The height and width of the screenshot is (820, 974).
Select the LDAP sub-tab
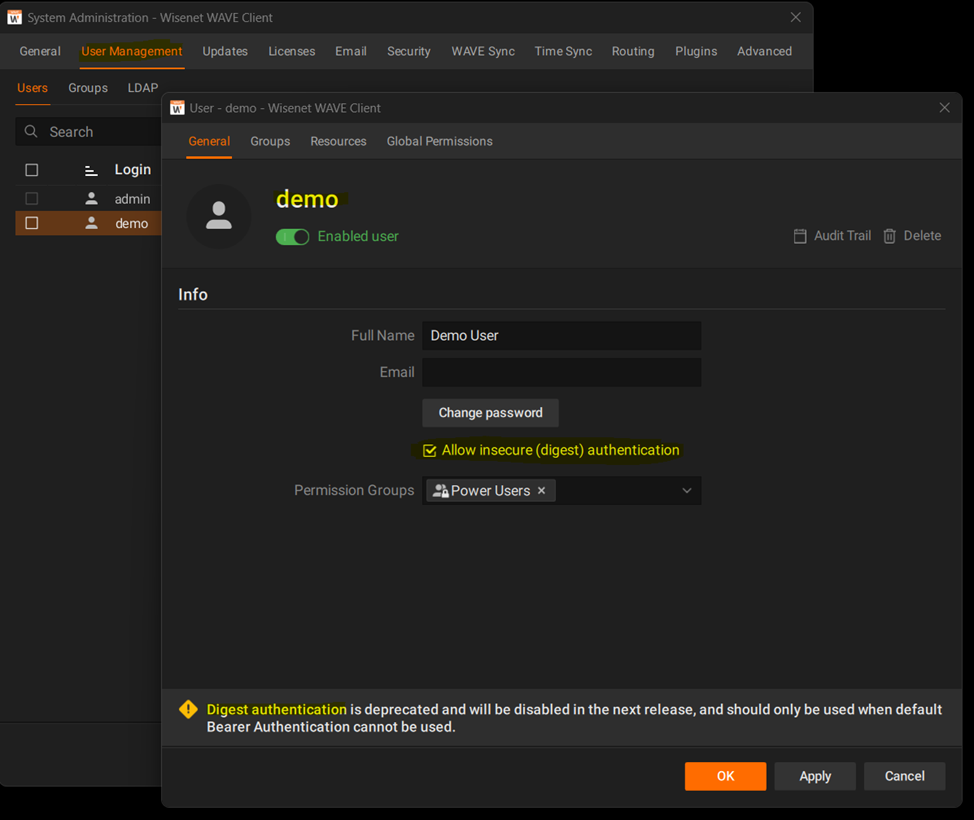pyautogui.click(x=143, y=88)
